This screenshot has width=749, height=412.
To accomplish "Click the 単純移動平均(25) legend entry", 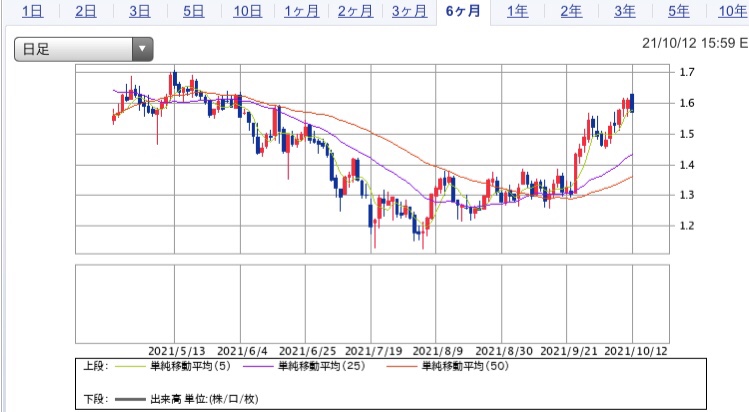I will pos(321,366).
